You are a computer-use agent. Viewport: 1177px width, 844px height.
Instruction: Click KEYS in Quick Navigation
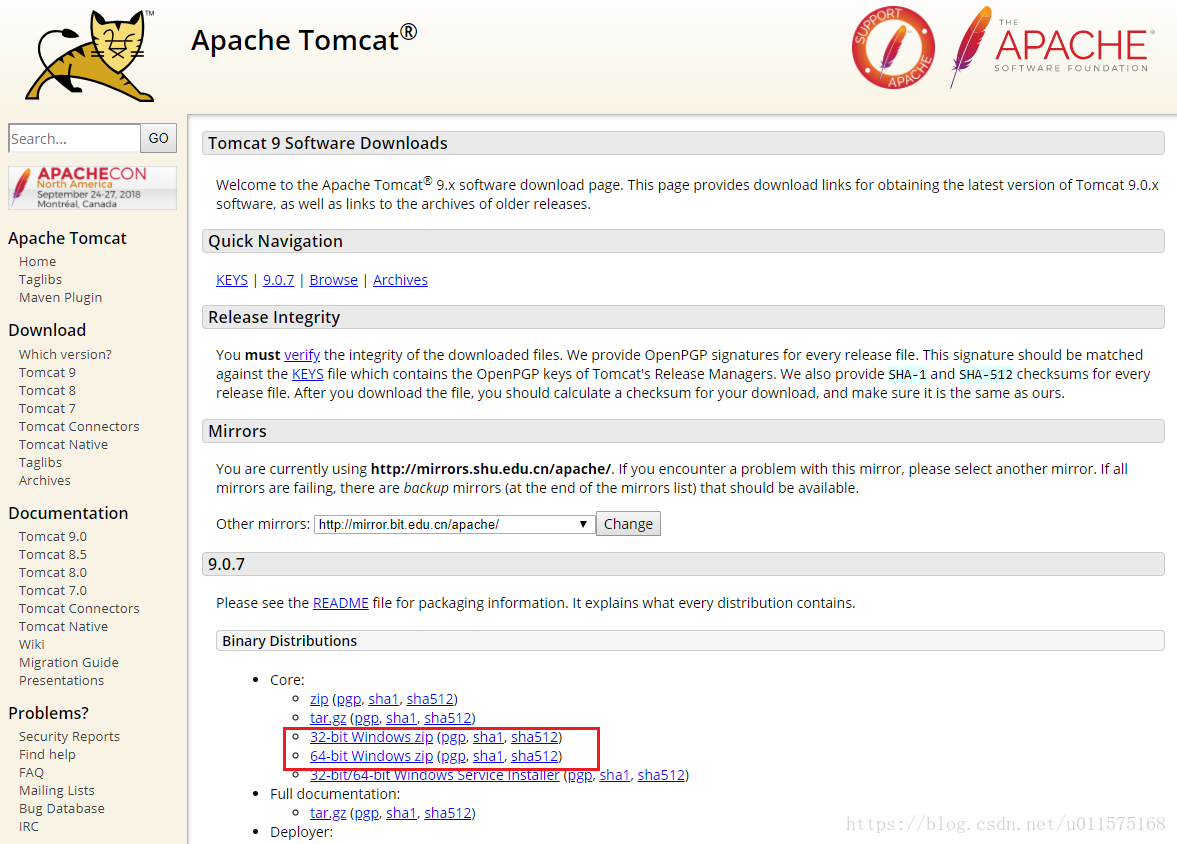(232, 280)
